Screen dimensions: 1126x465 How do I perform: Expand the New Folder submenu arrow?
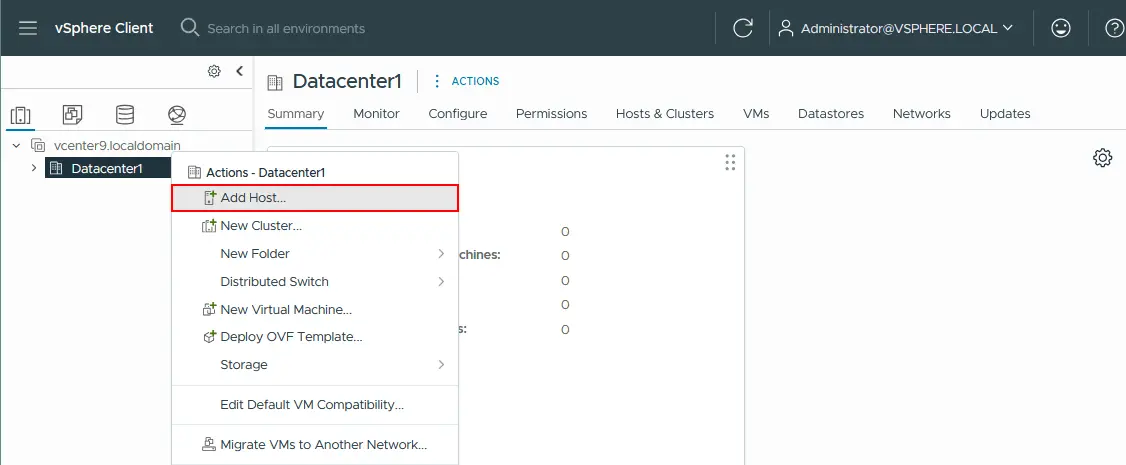[x=441, y=253]
